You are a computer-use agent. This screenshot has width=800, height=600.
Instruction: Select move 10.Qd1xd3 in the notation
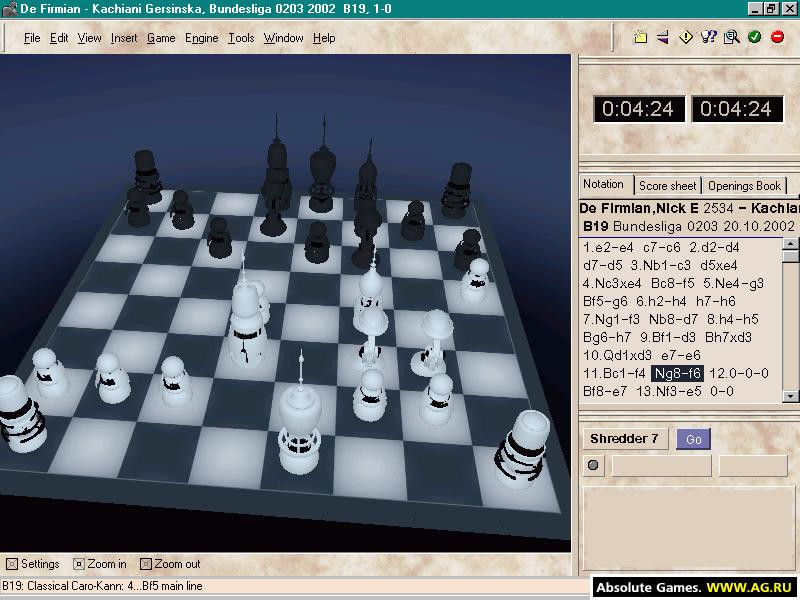[x=617, y=355]
